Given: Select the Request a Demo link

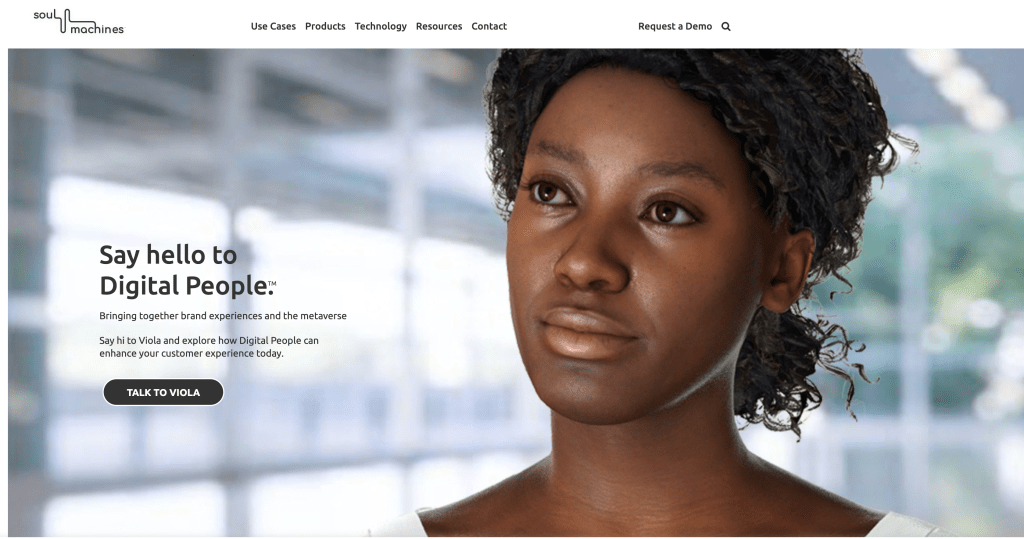Looking at the screenshot, I should coord(675,26).
